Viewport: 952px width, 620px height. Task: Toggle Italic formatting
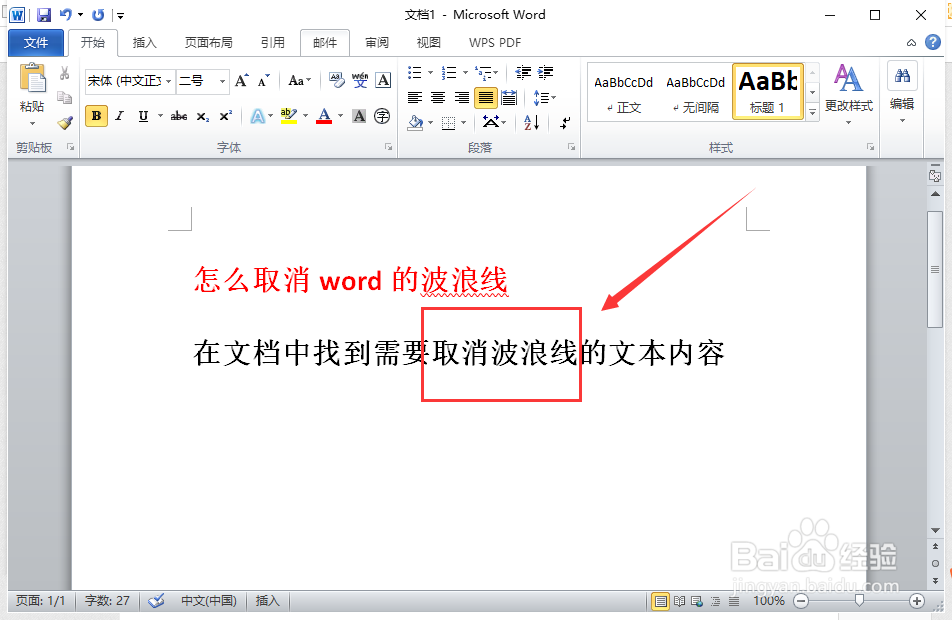(x=120, y=116)
